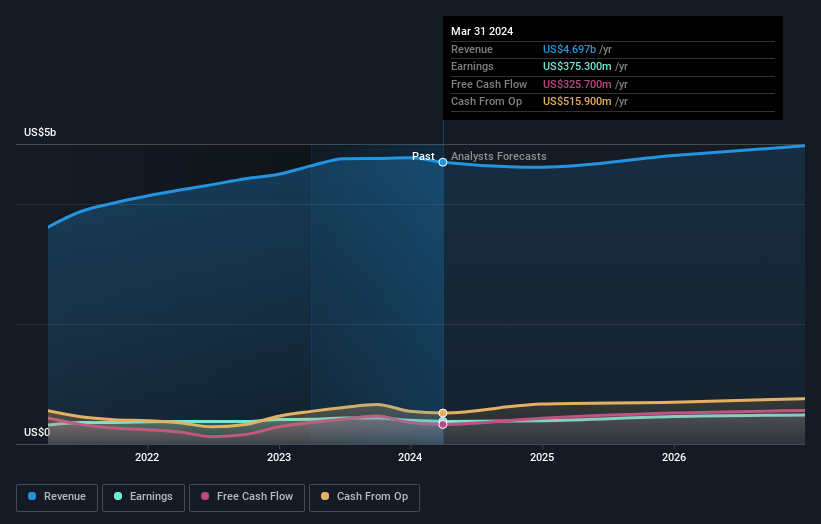This screenshot has width=821, height=524.
Task: Click the Mar 31 2024 tooltip date
Action: 482,31
